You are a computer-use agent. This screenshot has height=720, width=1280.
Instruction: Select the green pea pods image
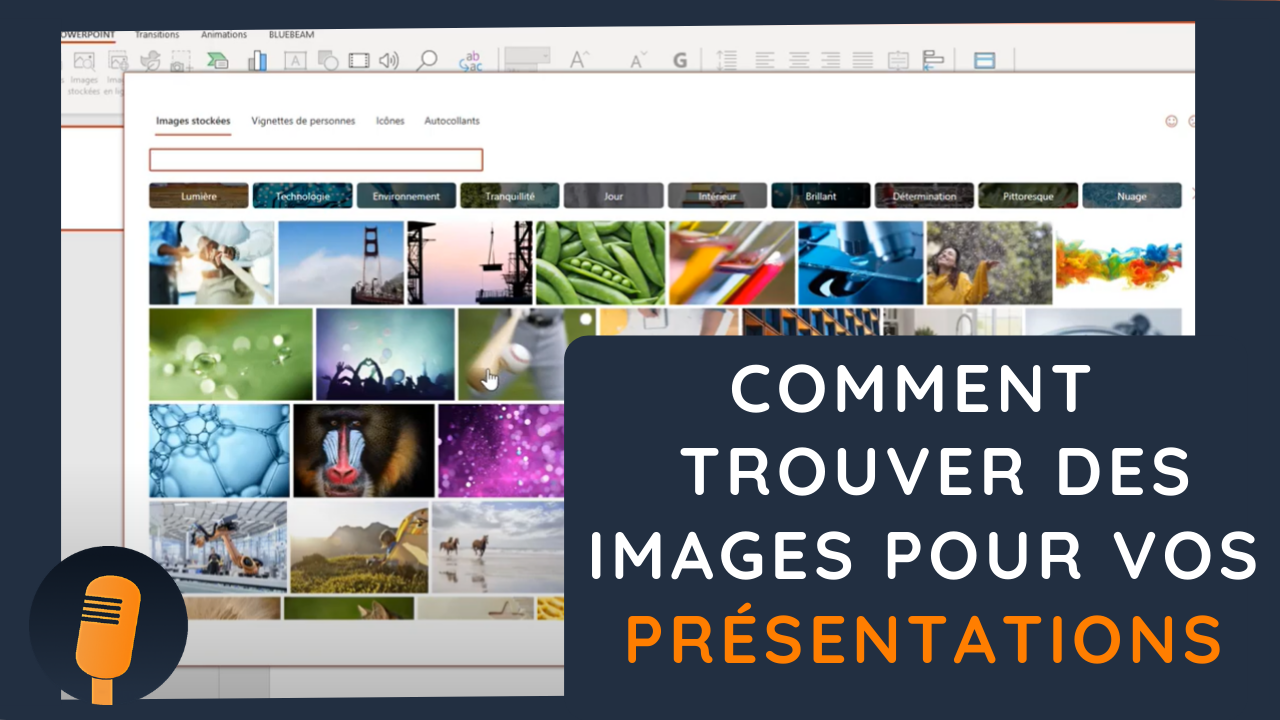point(600,262)
